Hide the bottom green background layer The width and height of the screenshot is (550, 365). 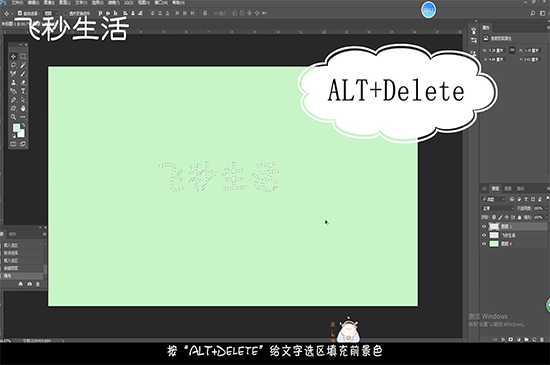point(484,244)
